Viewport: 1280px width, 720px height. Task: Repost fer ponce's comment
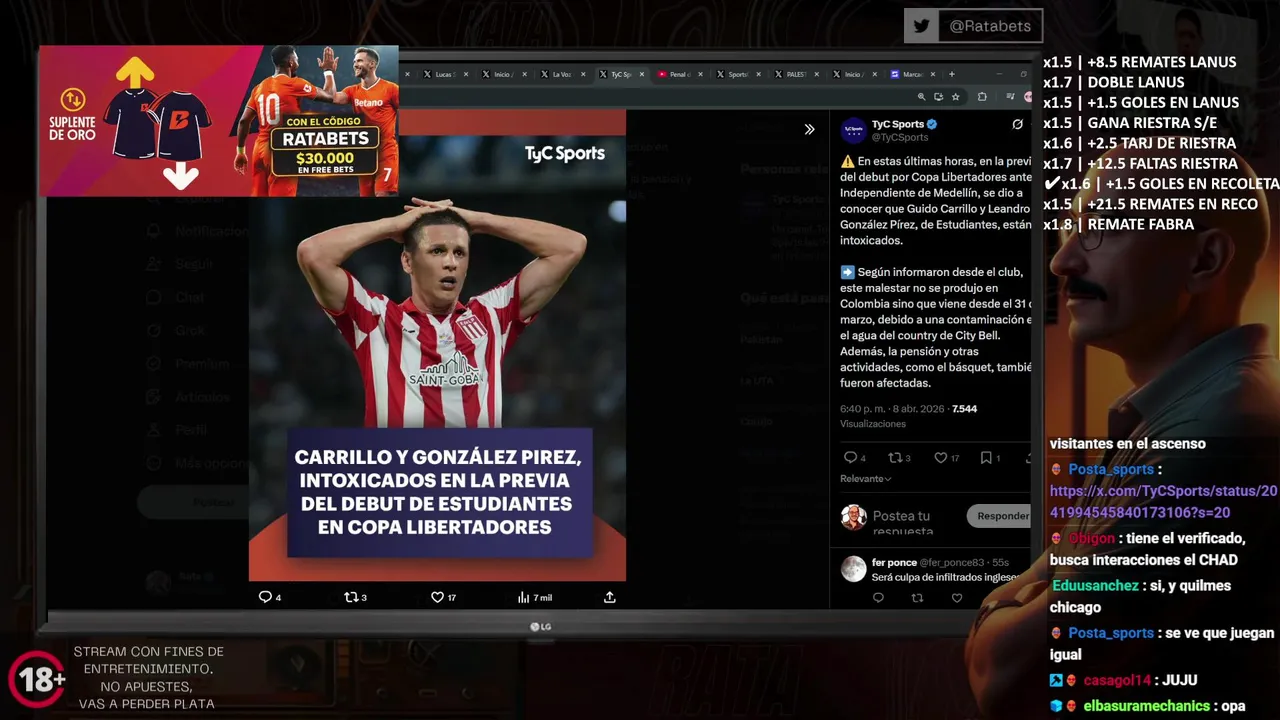917,598
